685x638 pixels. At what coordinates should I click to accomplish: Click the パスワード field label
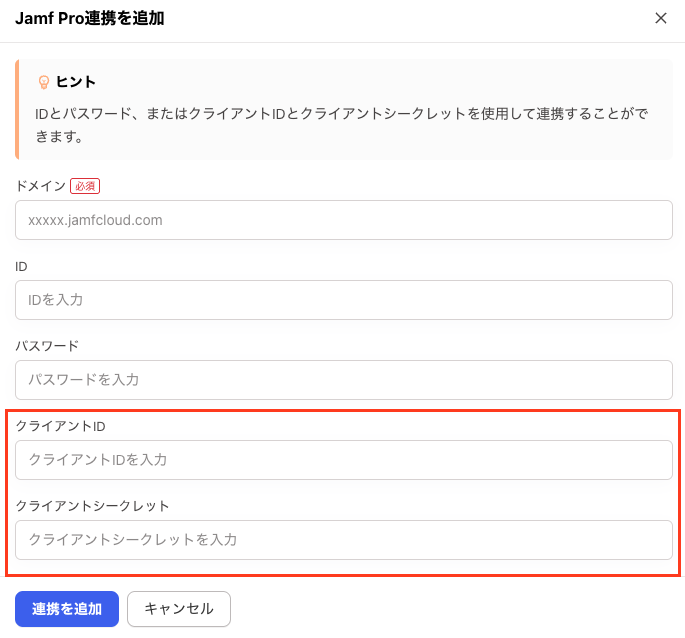click(47, 346)
